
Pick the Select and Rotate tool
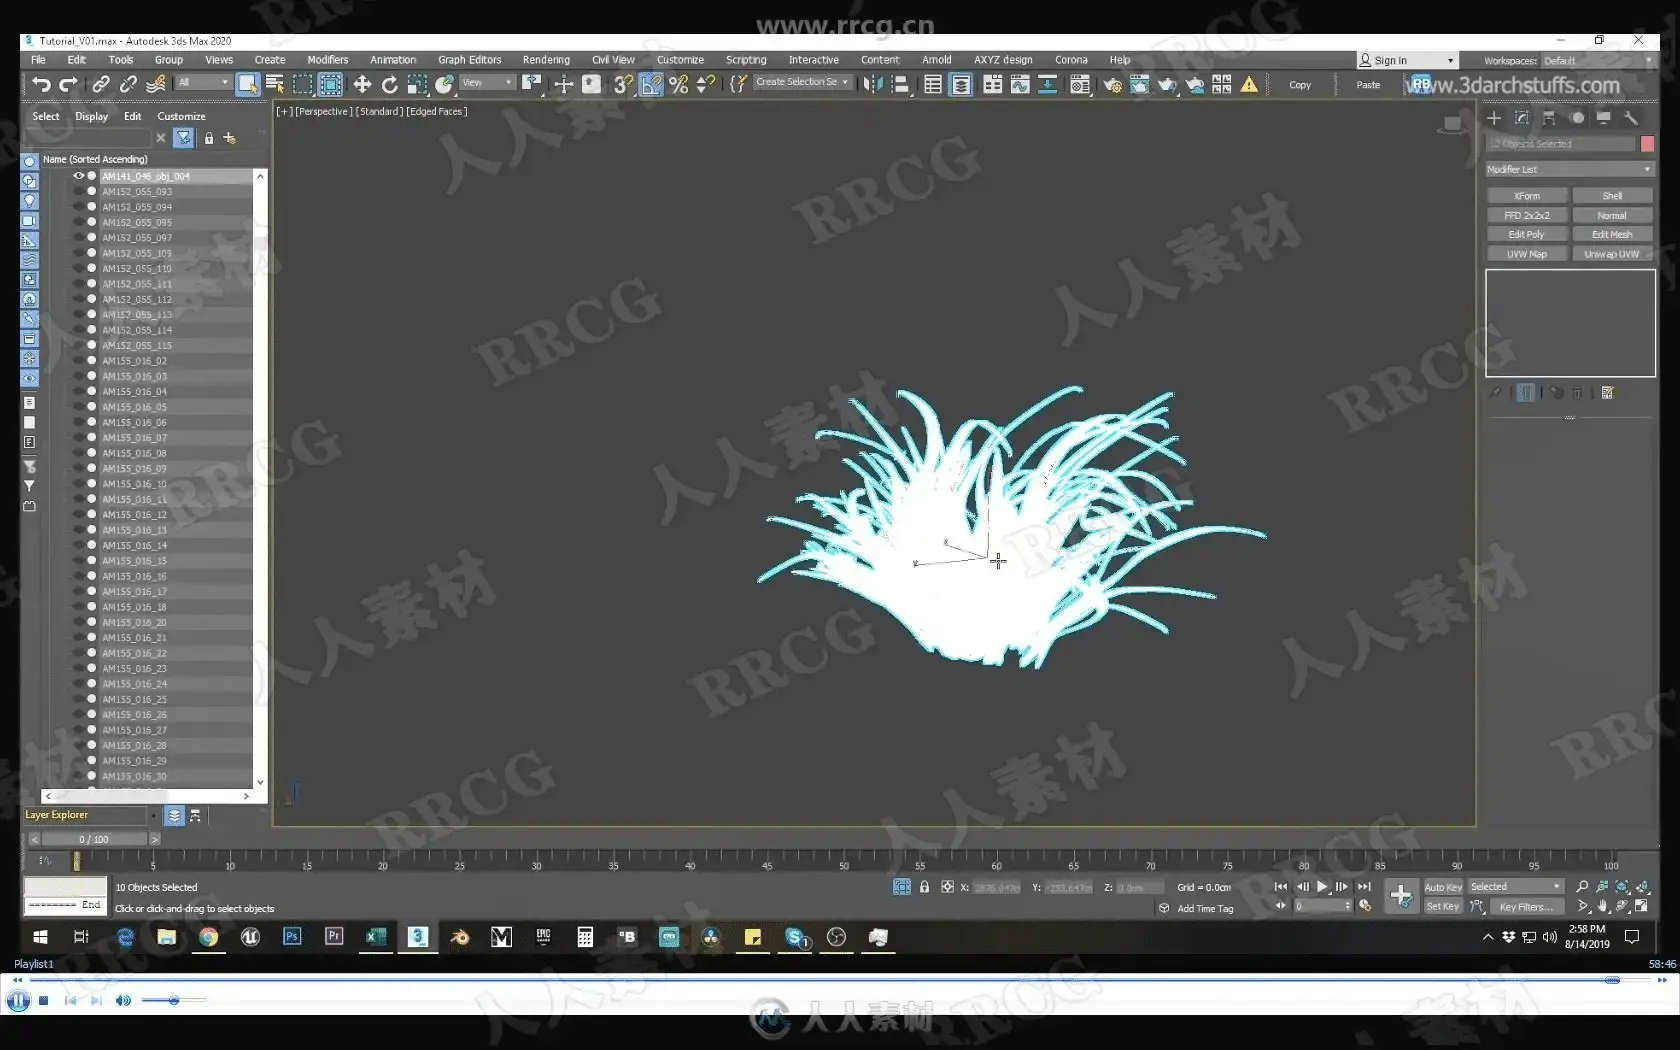tap(390, 85)
